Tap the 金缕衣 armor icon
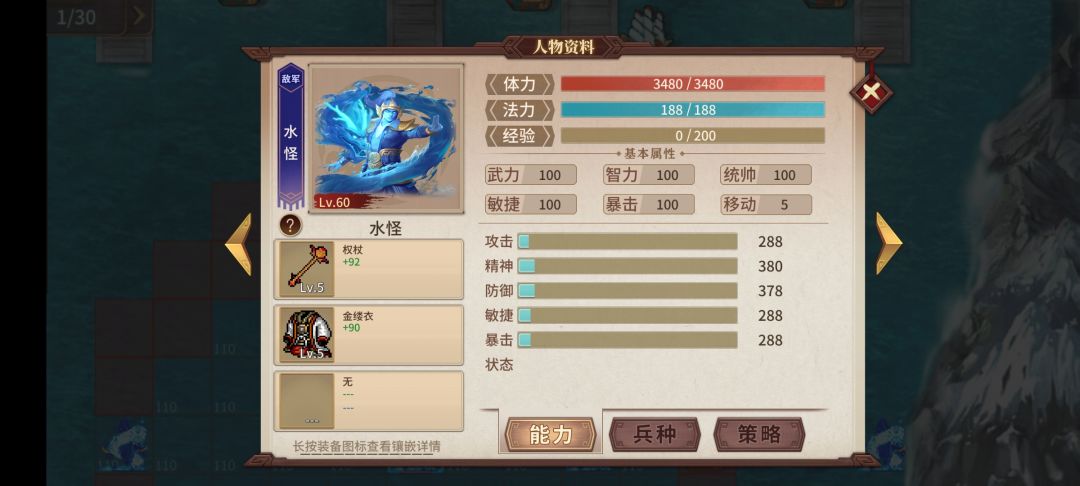 [307, 335]
